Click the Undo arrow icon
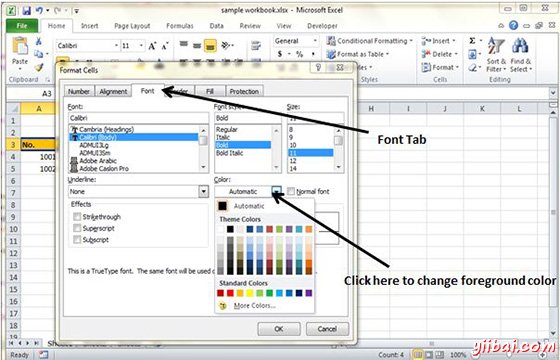This screenshot has width=560, height=360. tap(39, 11)
